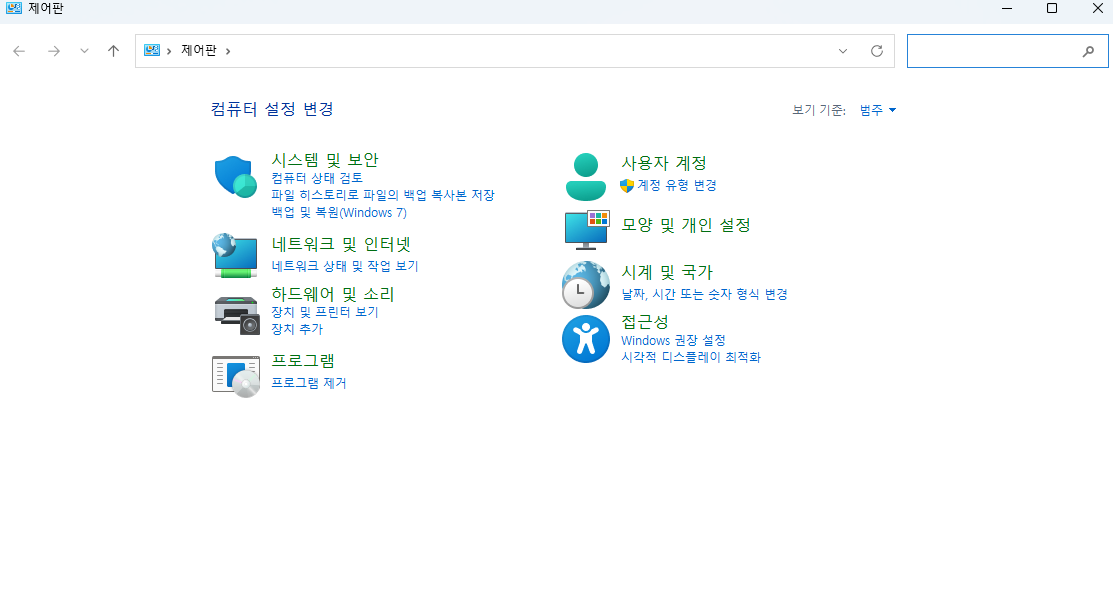Open the 하드웨어 및 소리 printer icon

[237, 315]
